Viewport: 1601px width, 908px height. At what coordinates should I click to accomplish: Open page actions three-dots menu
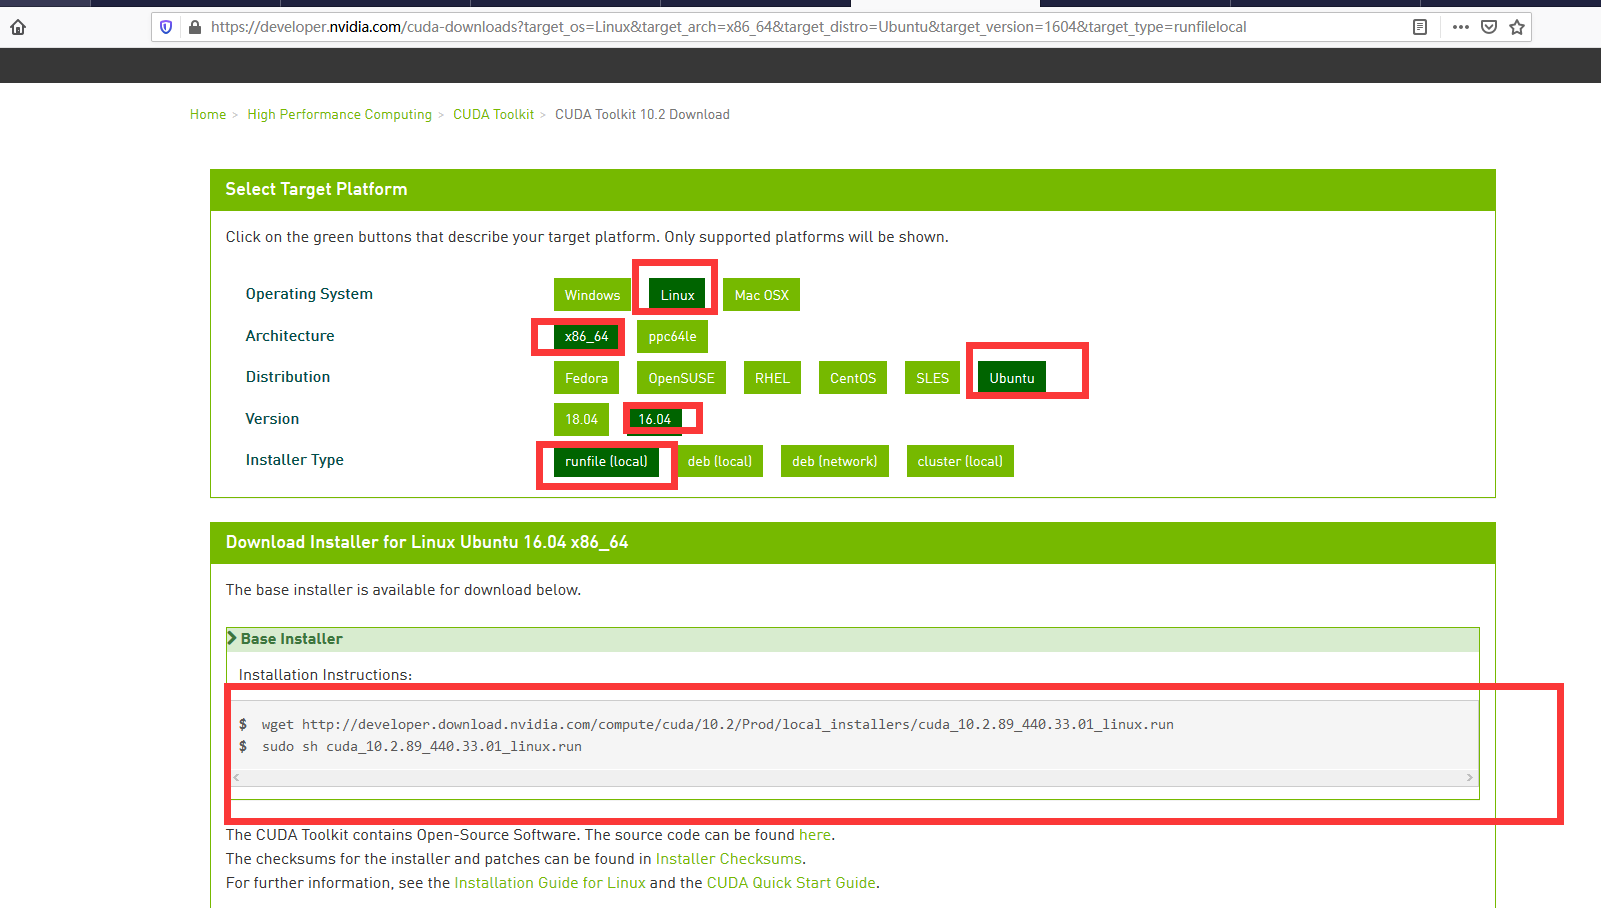tap(1461, 27)
